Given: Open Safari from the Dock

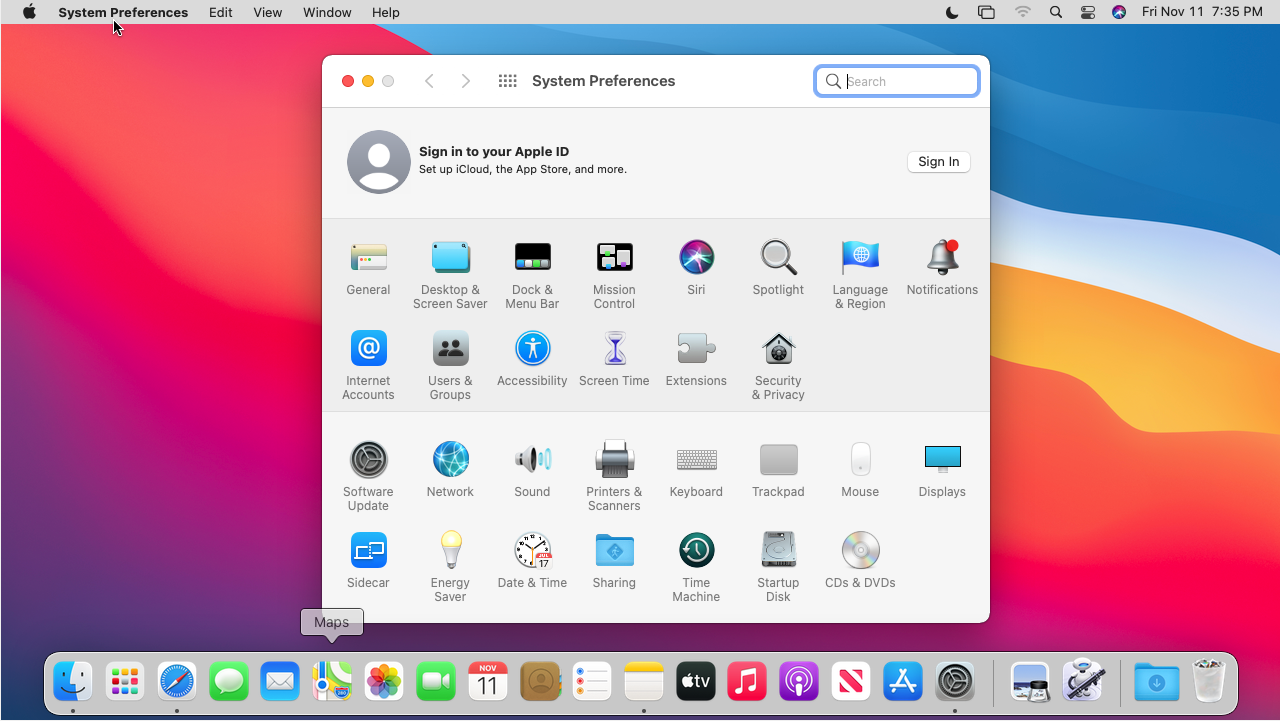Looking at the screenshot, I should pos(177,681).
